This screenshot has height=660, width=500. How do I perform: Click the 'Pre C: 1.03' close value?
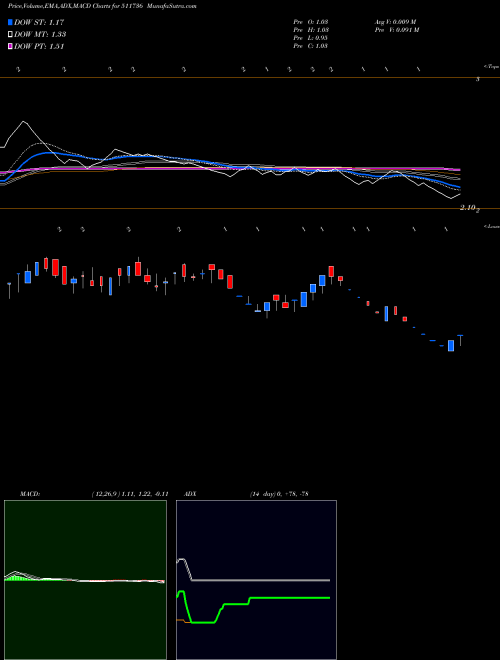311,46
